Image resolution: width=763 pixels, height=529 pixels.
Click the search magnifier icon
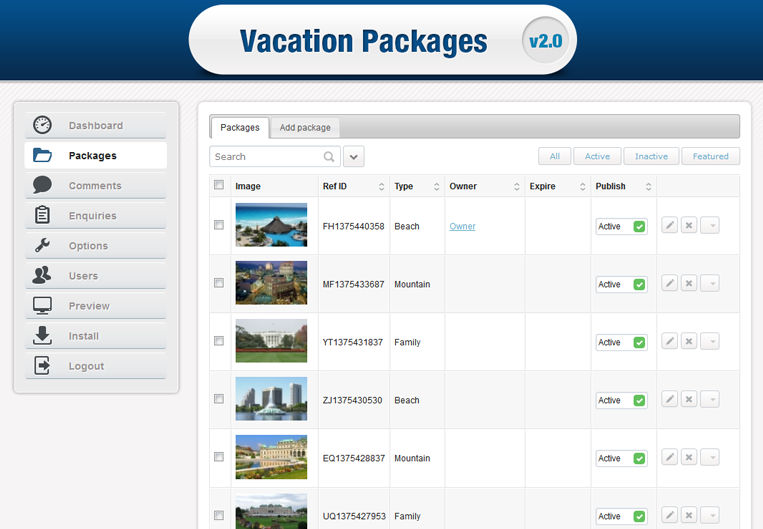329,157
